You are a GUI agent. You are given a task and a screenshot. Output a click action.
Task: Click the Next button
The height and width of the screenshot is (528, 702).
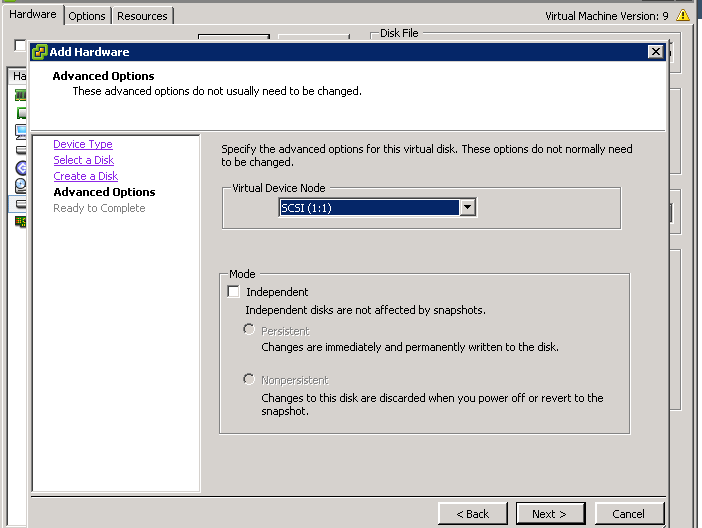click(550, 513)
